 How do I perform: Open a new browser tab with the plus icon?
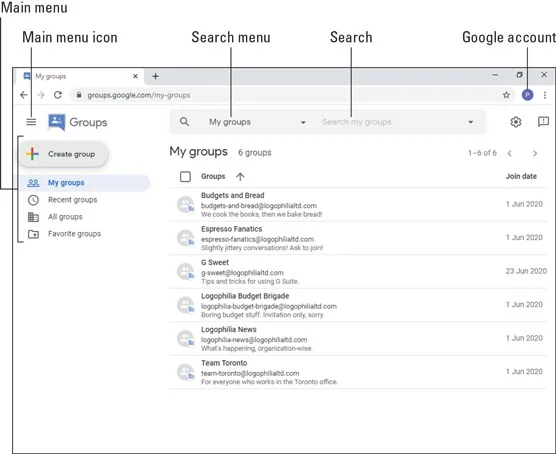pyautogui.click(x=155, y=76)
